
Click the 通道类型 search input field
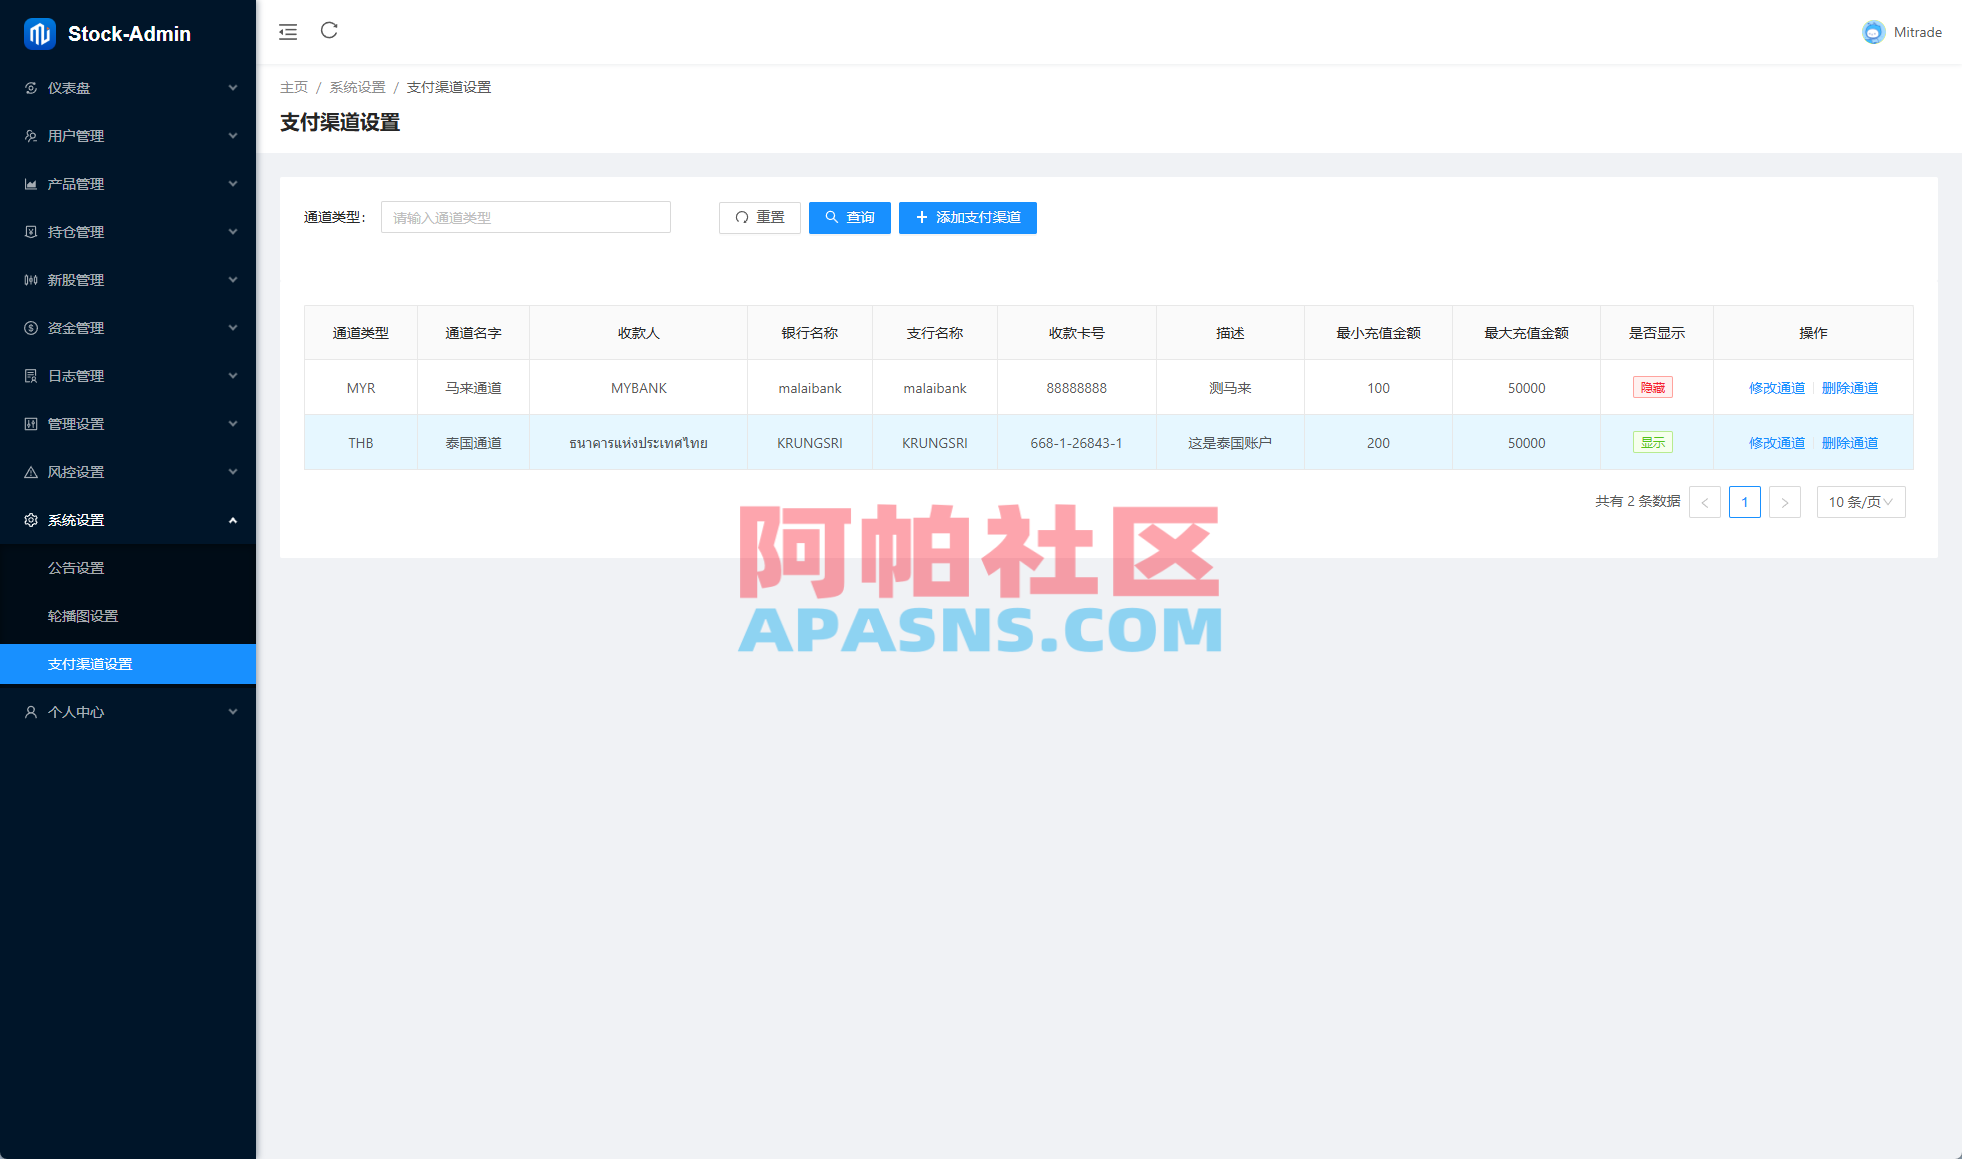tap(525, 217)
